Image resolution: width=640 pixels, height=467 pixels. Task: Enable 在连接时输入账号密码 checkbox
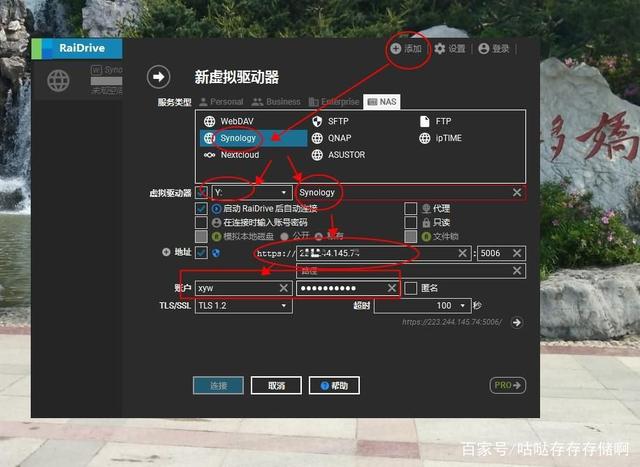[x=201, y=222]
